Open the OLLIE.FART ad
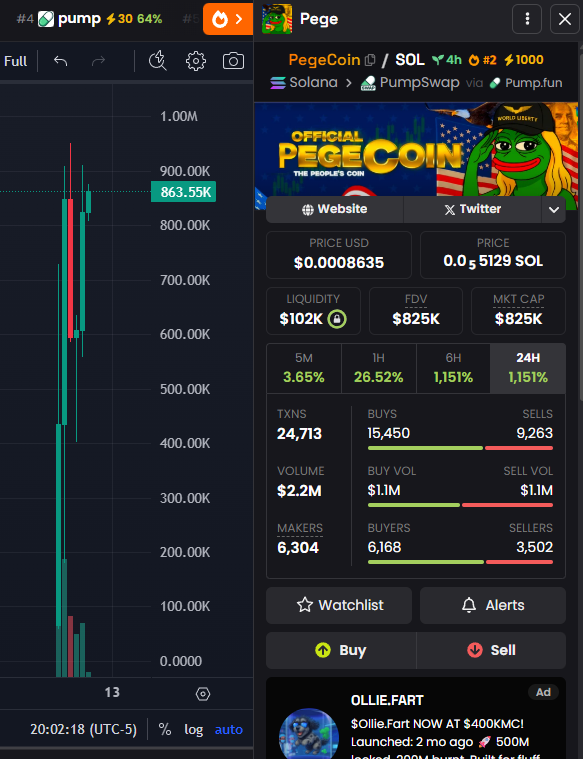583x759 pixels. (x=416, y=718)
